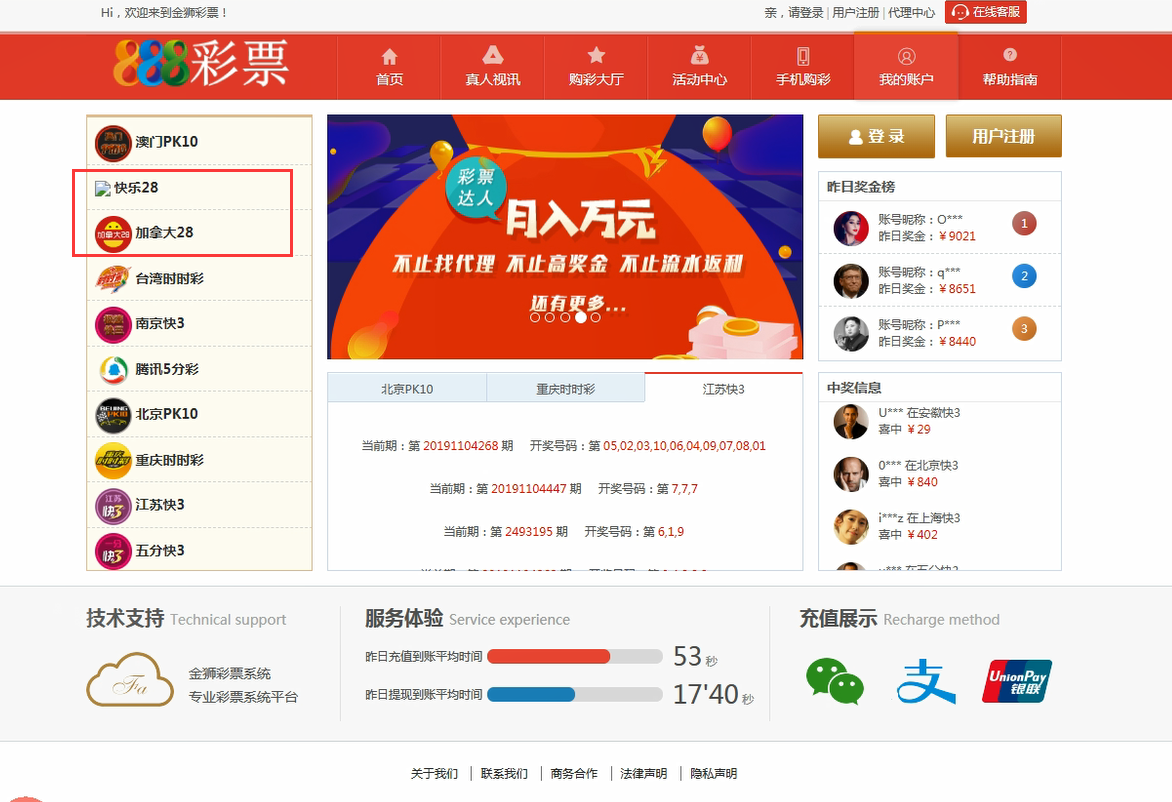Click the UnionPay 银联 logo
Screen dimensions: 1172x802
point(1017,681)
